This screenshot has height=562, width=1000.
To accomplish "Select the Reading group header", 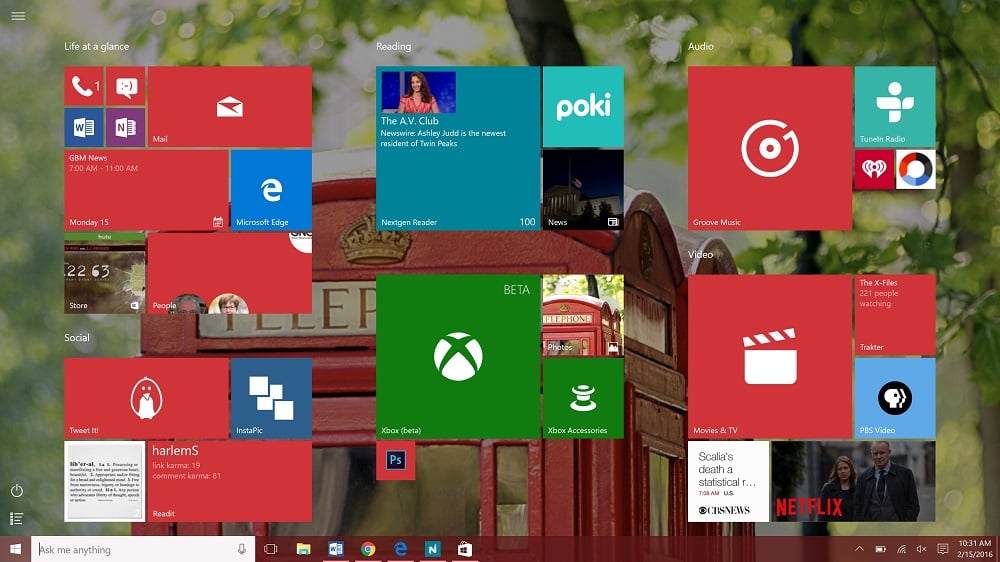I will 393,47.
